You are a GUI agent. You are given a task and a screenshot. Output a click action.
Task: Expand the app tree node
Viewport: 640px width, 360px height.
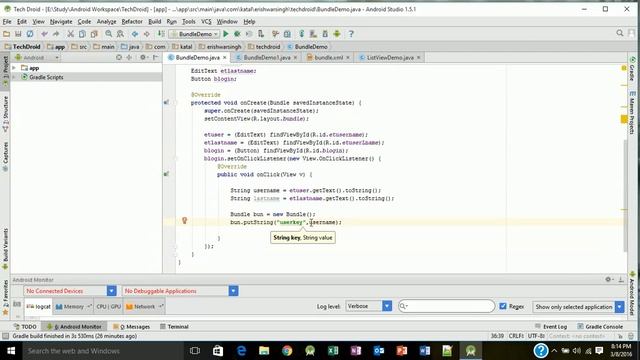(14, 68)
